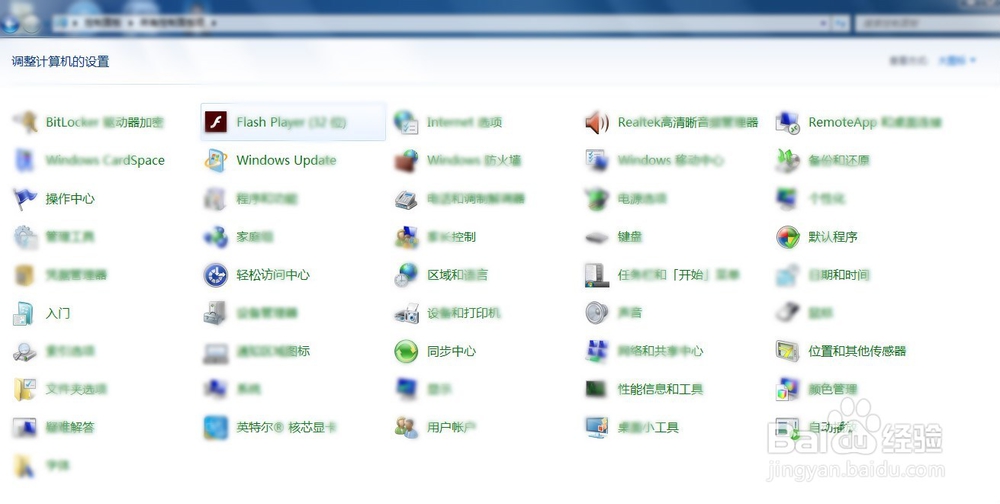Open the 索引选项 magnifier icon
The image size is (1000, 504).
coord(26,352)
